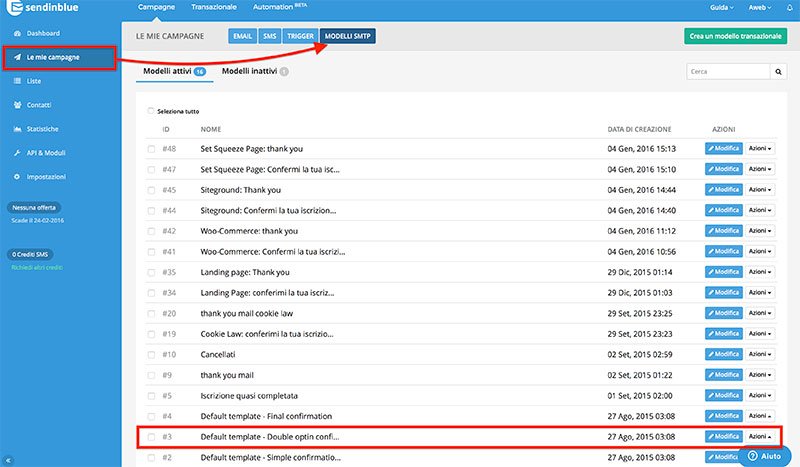This screenshot has height=467, width=800.
Task: Click the Contatti sidebar icon
Action: click(x=17, y=105)
